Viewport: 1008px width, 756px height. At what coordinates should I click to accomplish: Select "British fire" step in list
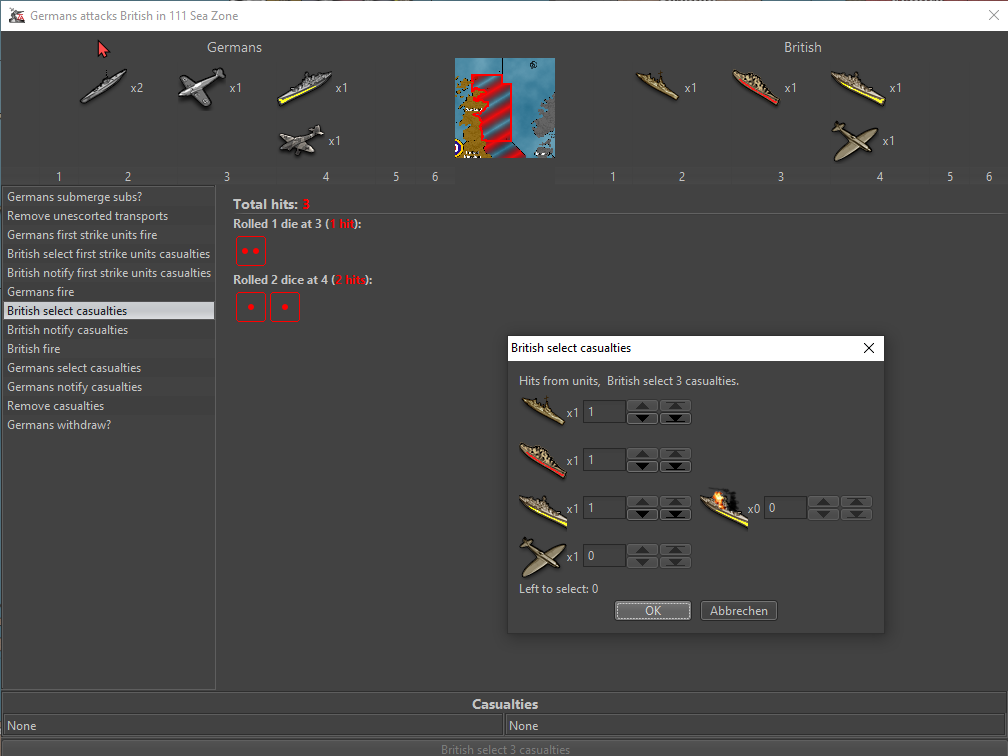click(34, 349)
